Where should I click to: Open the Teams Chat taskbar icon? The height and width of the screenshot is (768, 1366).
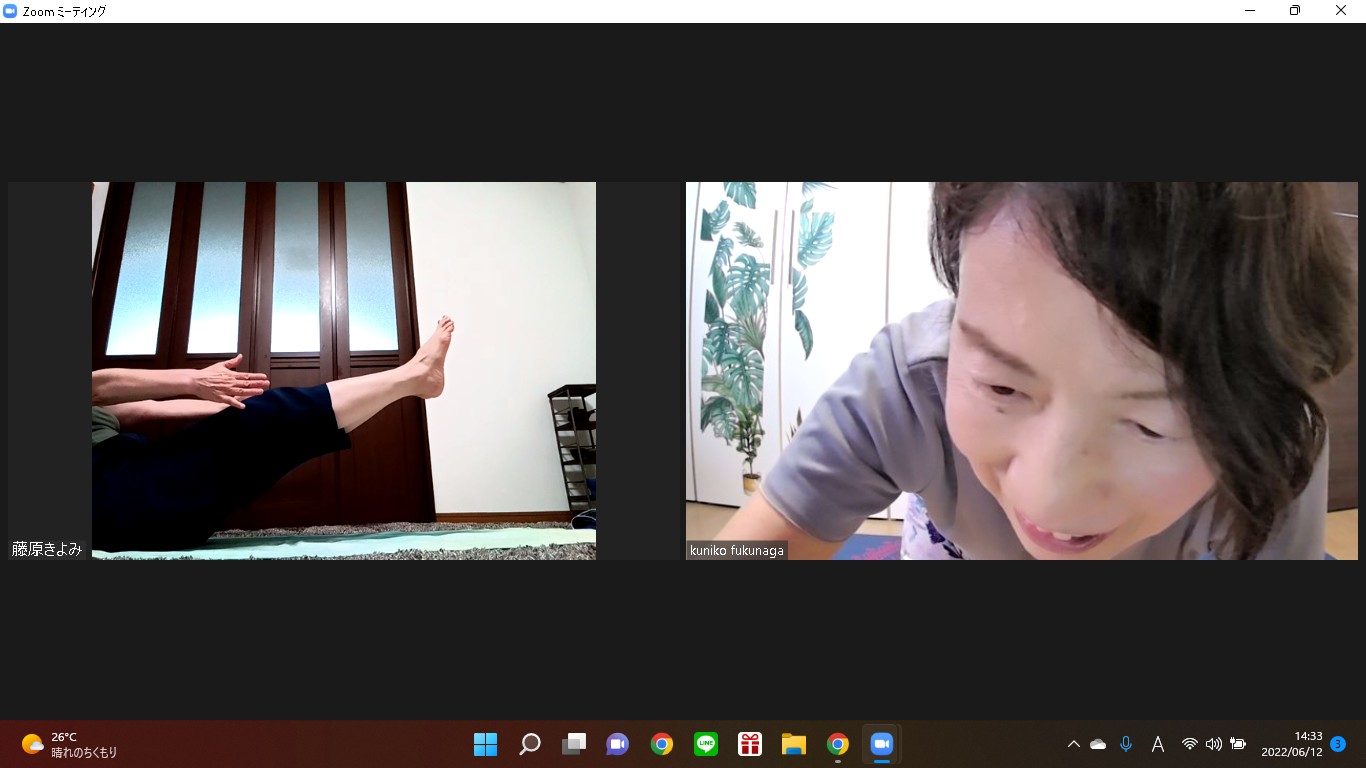tap(618, 744)
